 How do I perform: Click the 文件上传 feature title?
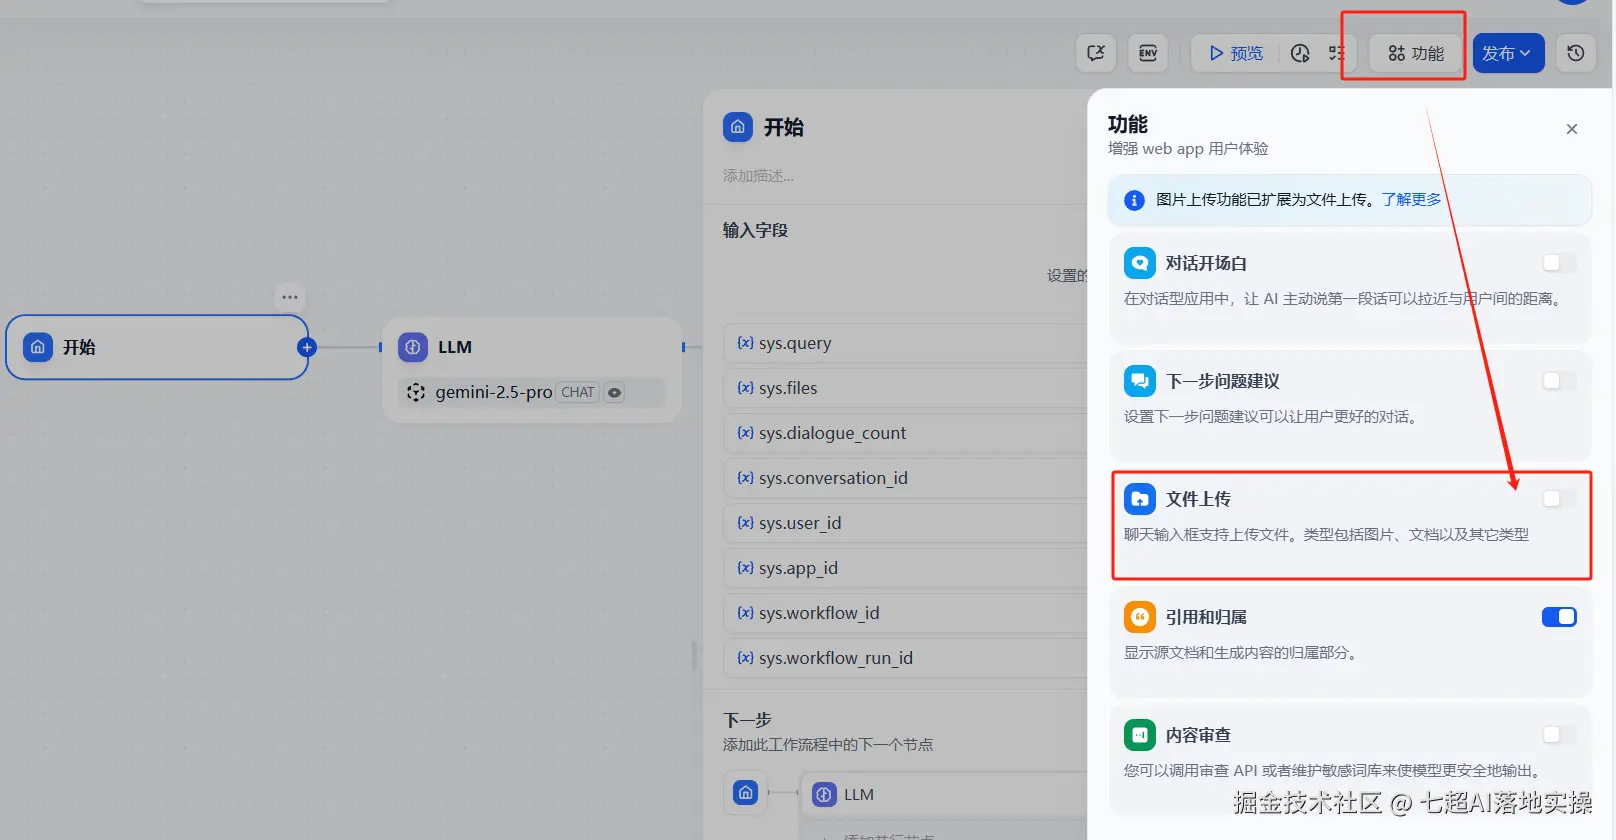(x=1198, y=499)
